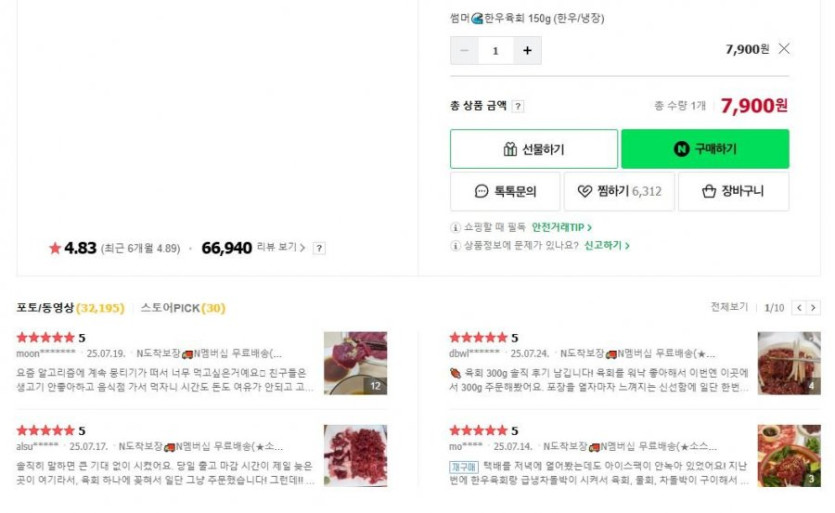Click the quantity input field
Screen dimensions: 835x513
(495, 50)
